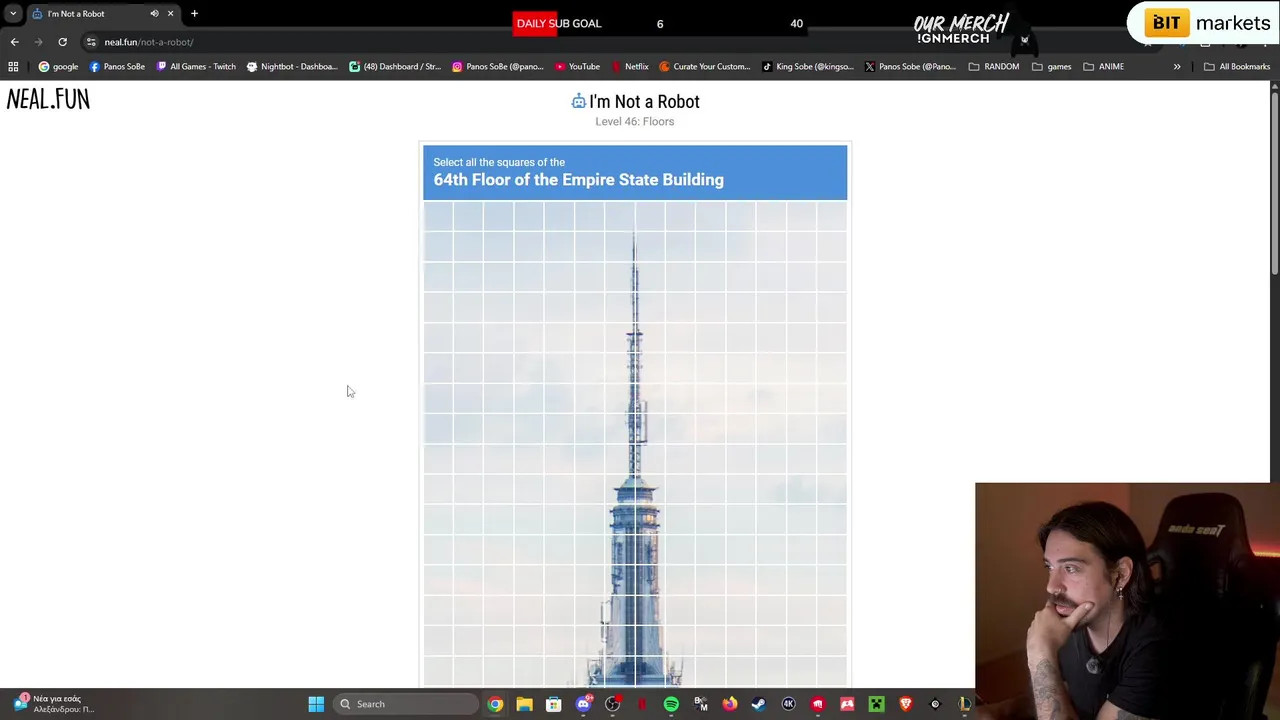1280x720 pixels.
Task: Open a new browser tab
Action: (194, 14)
